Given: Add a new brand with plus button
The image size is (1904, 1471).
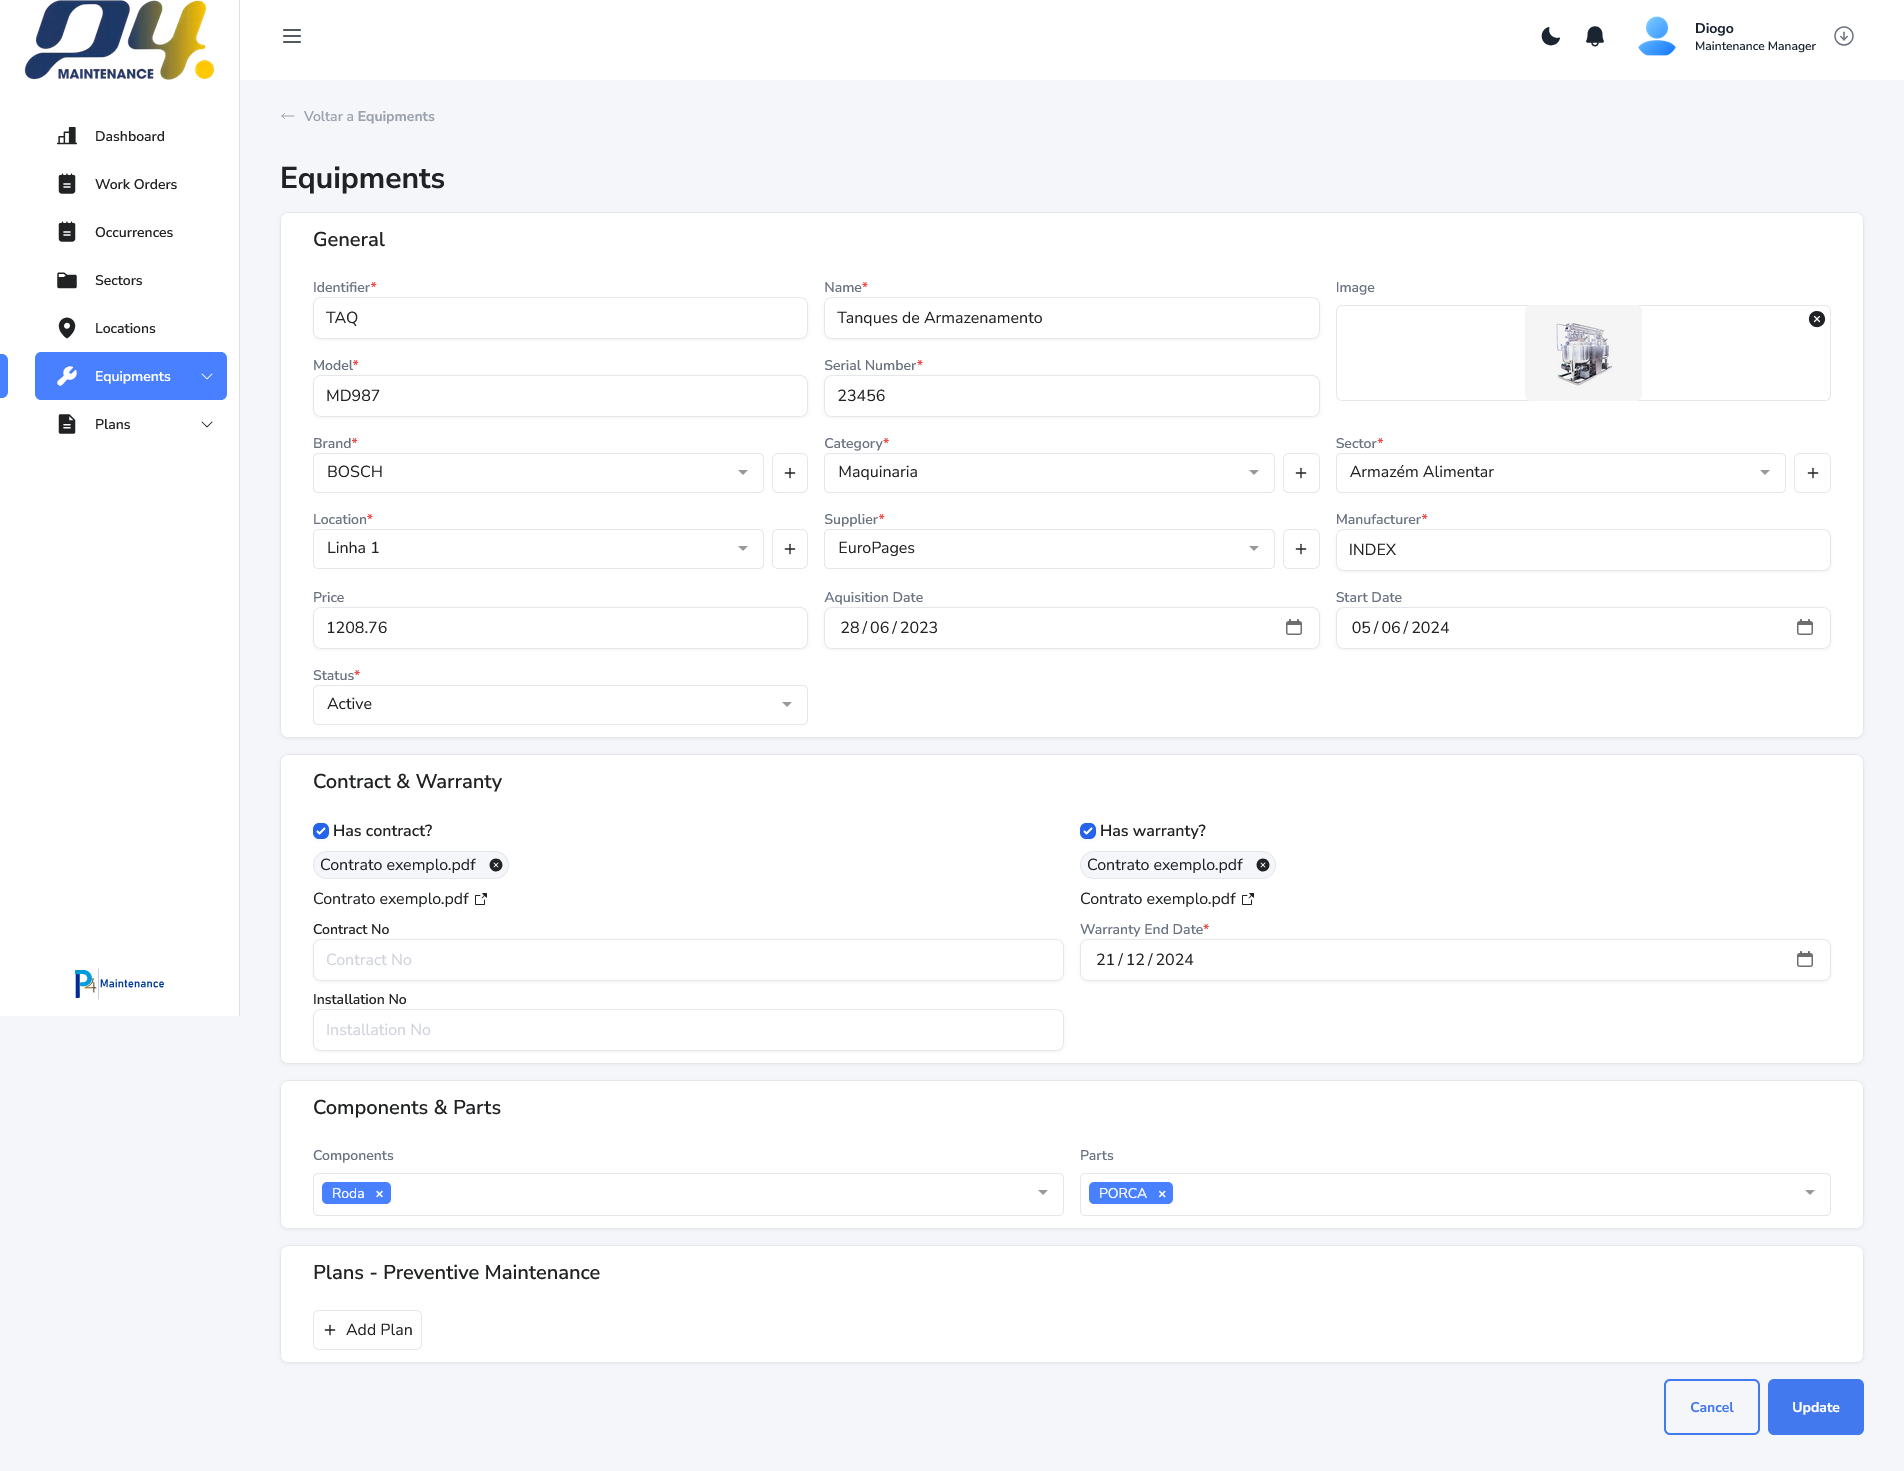Looking at the screenshot, I should click(790, 473).
